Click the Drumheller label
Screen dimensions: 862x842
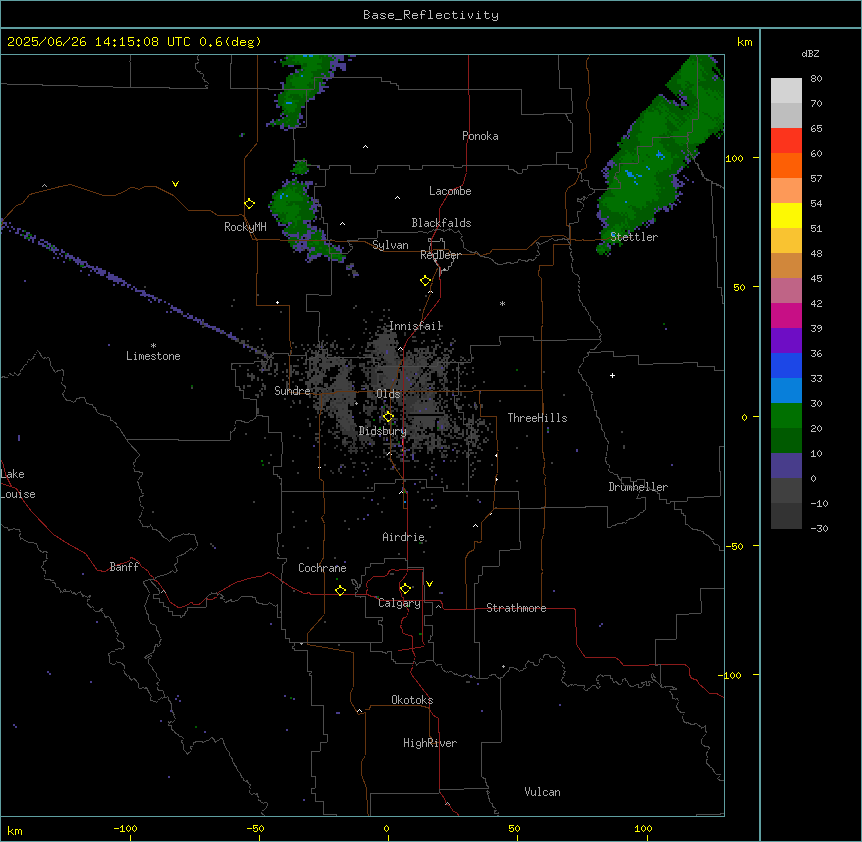pos(638,487)
